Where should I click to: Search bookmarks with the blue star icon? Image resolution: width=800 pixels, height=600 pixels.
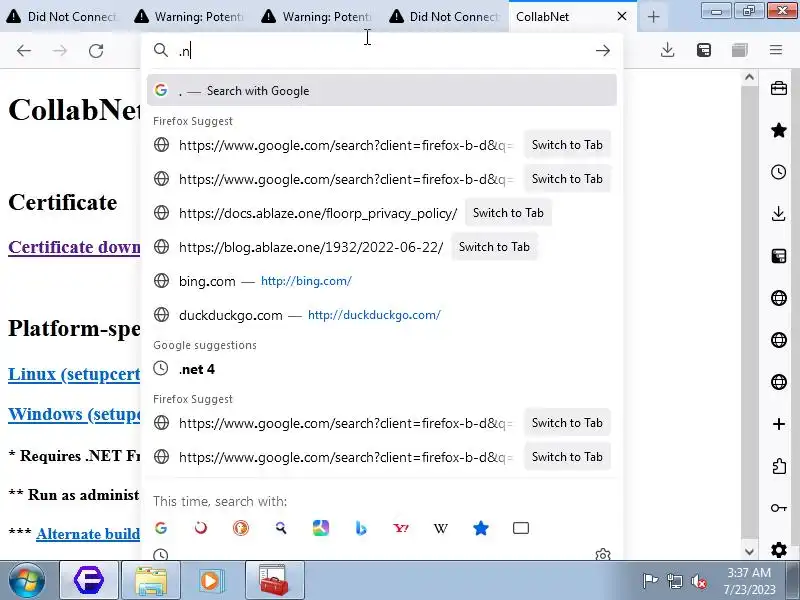(481, 528)
